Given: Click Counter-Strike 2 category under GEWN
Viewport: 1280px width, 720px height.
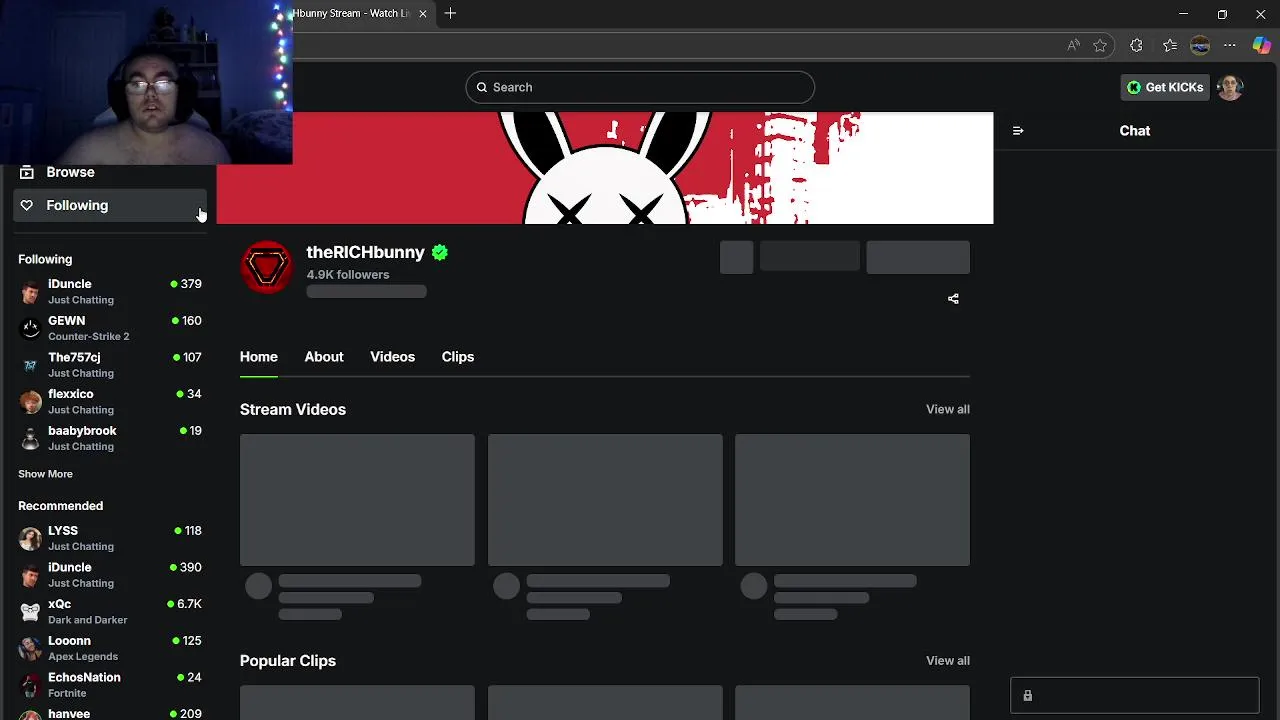Looking at the screenshot, I should coord(88,336).
